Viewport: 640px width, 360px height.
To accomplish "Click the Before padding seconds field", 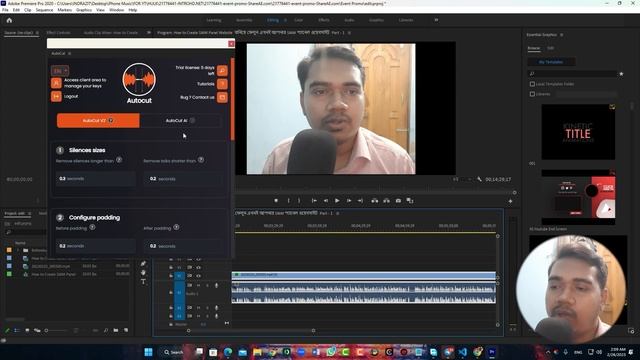I will click(x=96, y=246).
